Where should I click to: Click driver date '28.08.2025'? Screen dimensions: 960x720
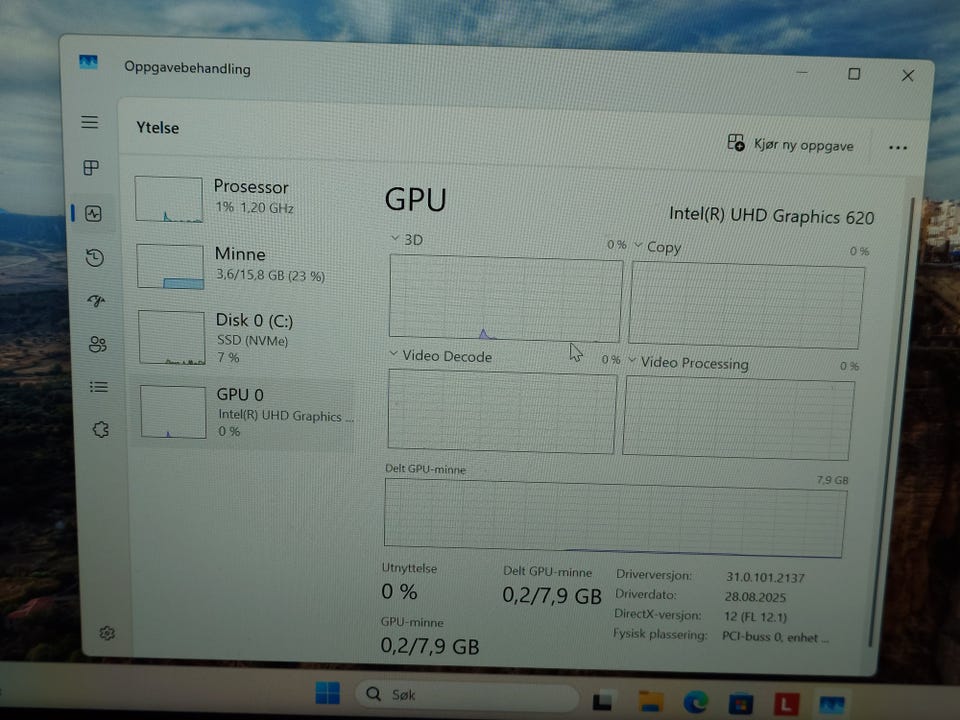tap(755, 596)
